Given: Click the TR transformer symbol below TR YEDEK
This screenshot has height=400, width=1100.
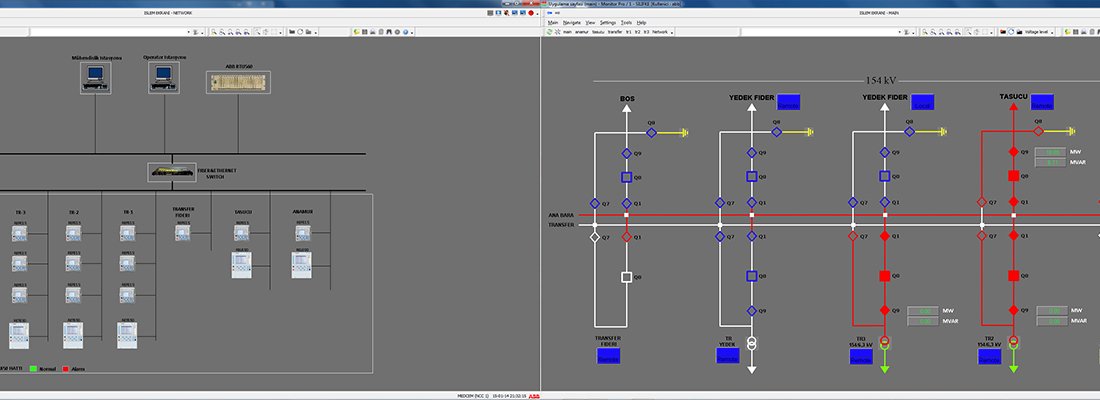Looking at the screenshot, I should (752, 342).
